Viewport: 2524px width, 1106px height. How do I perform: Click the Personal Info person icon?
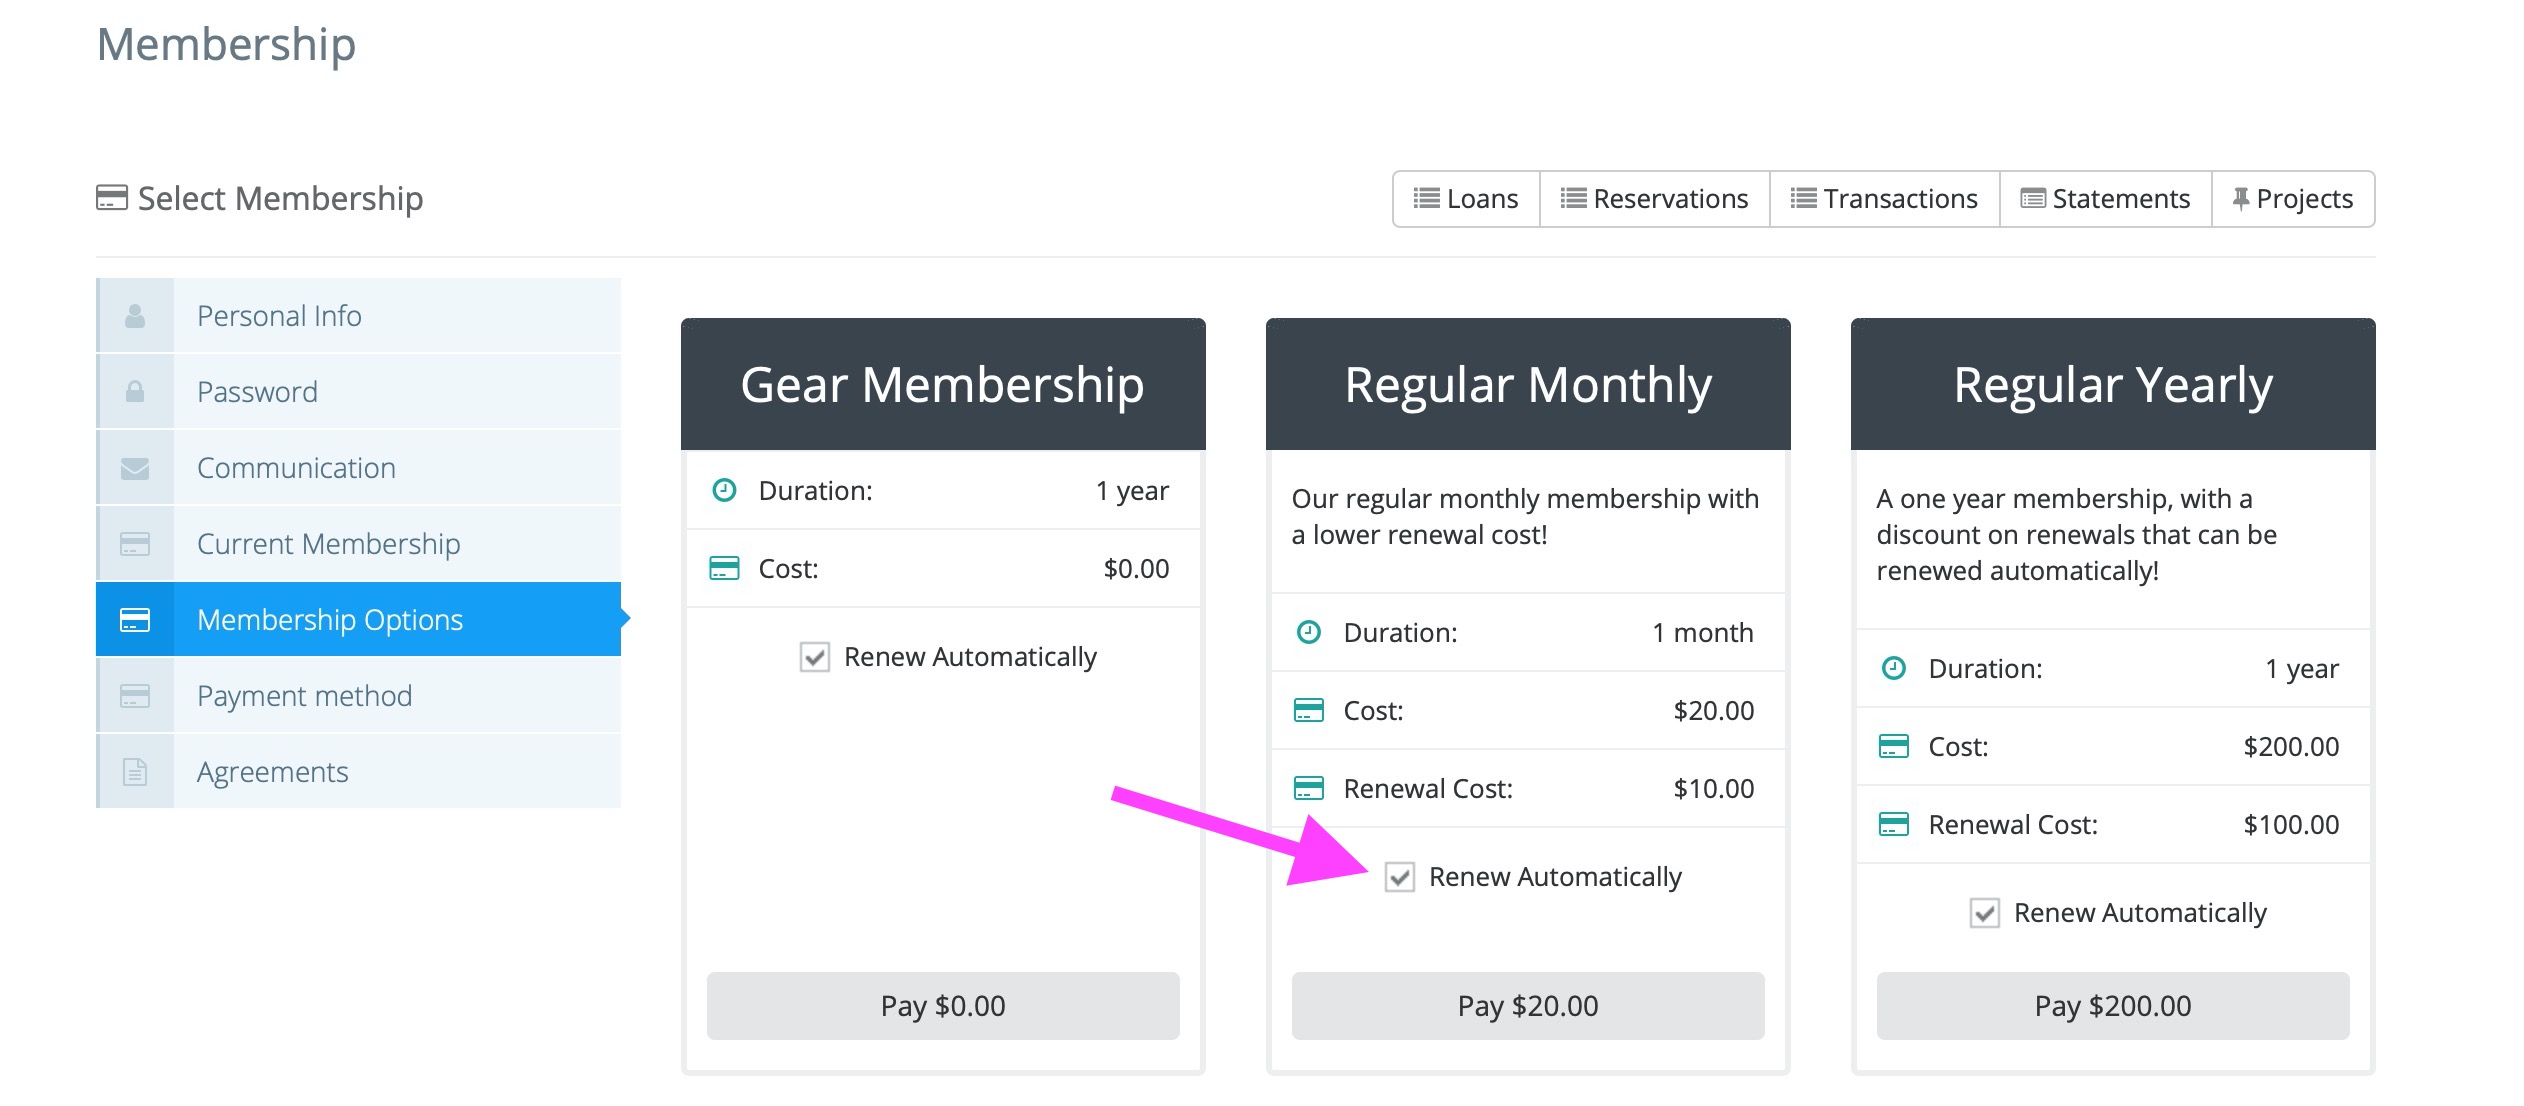click(x=135, y=316)
